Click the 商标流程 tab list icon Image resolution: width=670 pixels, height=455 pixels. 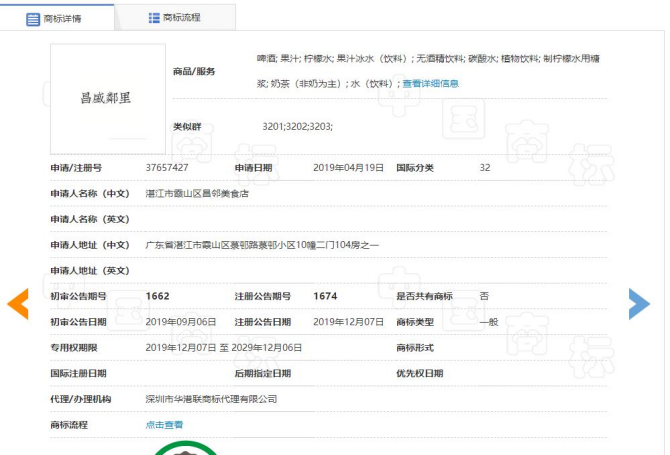[x=154, y=18]
